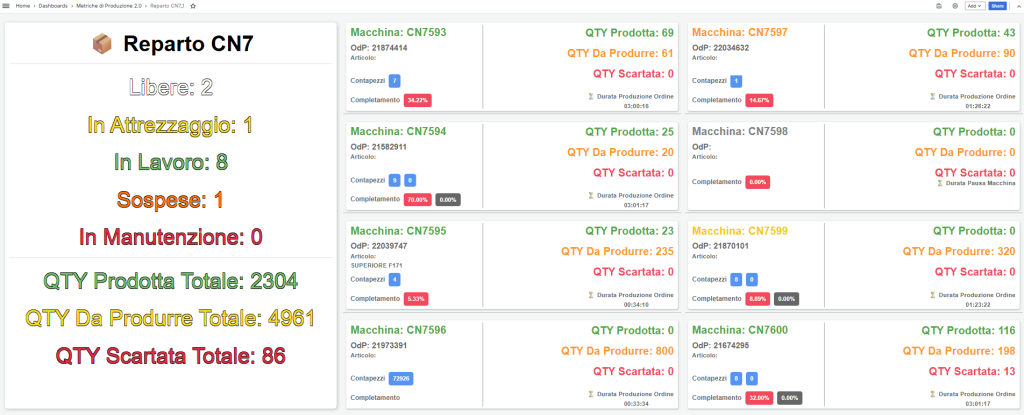Click CN7593 completion badge 34.22%

pyautogui.click(x=418, y=100)
